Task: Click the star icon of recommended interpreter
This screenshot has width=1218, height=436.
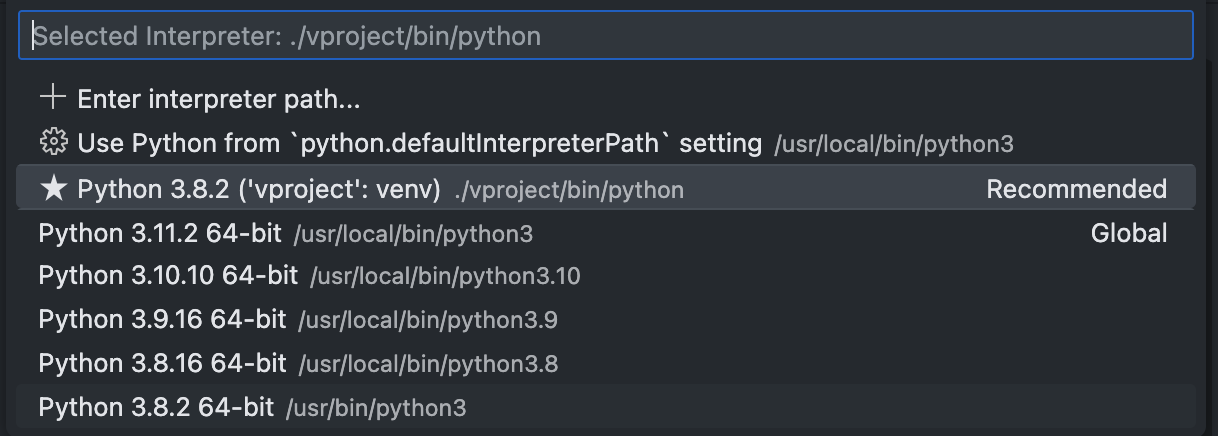Action: (52, 189)
